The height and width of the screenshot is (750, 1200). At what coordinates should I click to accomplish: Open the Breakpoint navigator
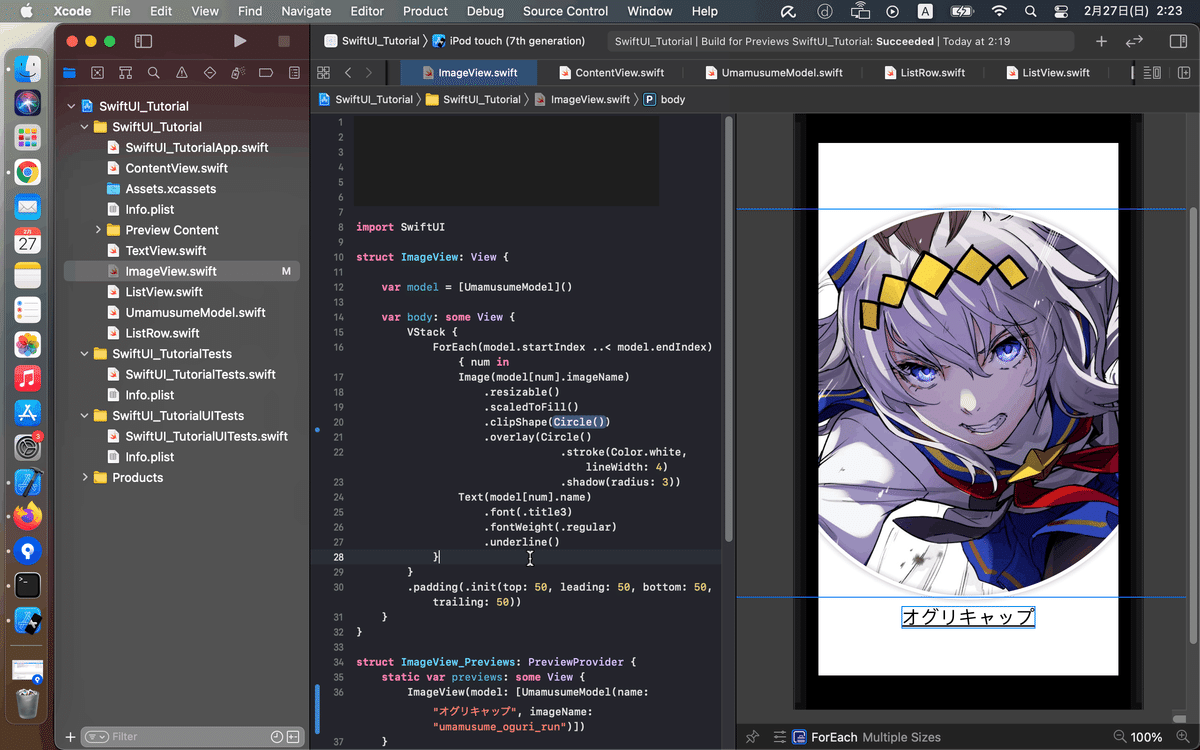pos(265,73)
